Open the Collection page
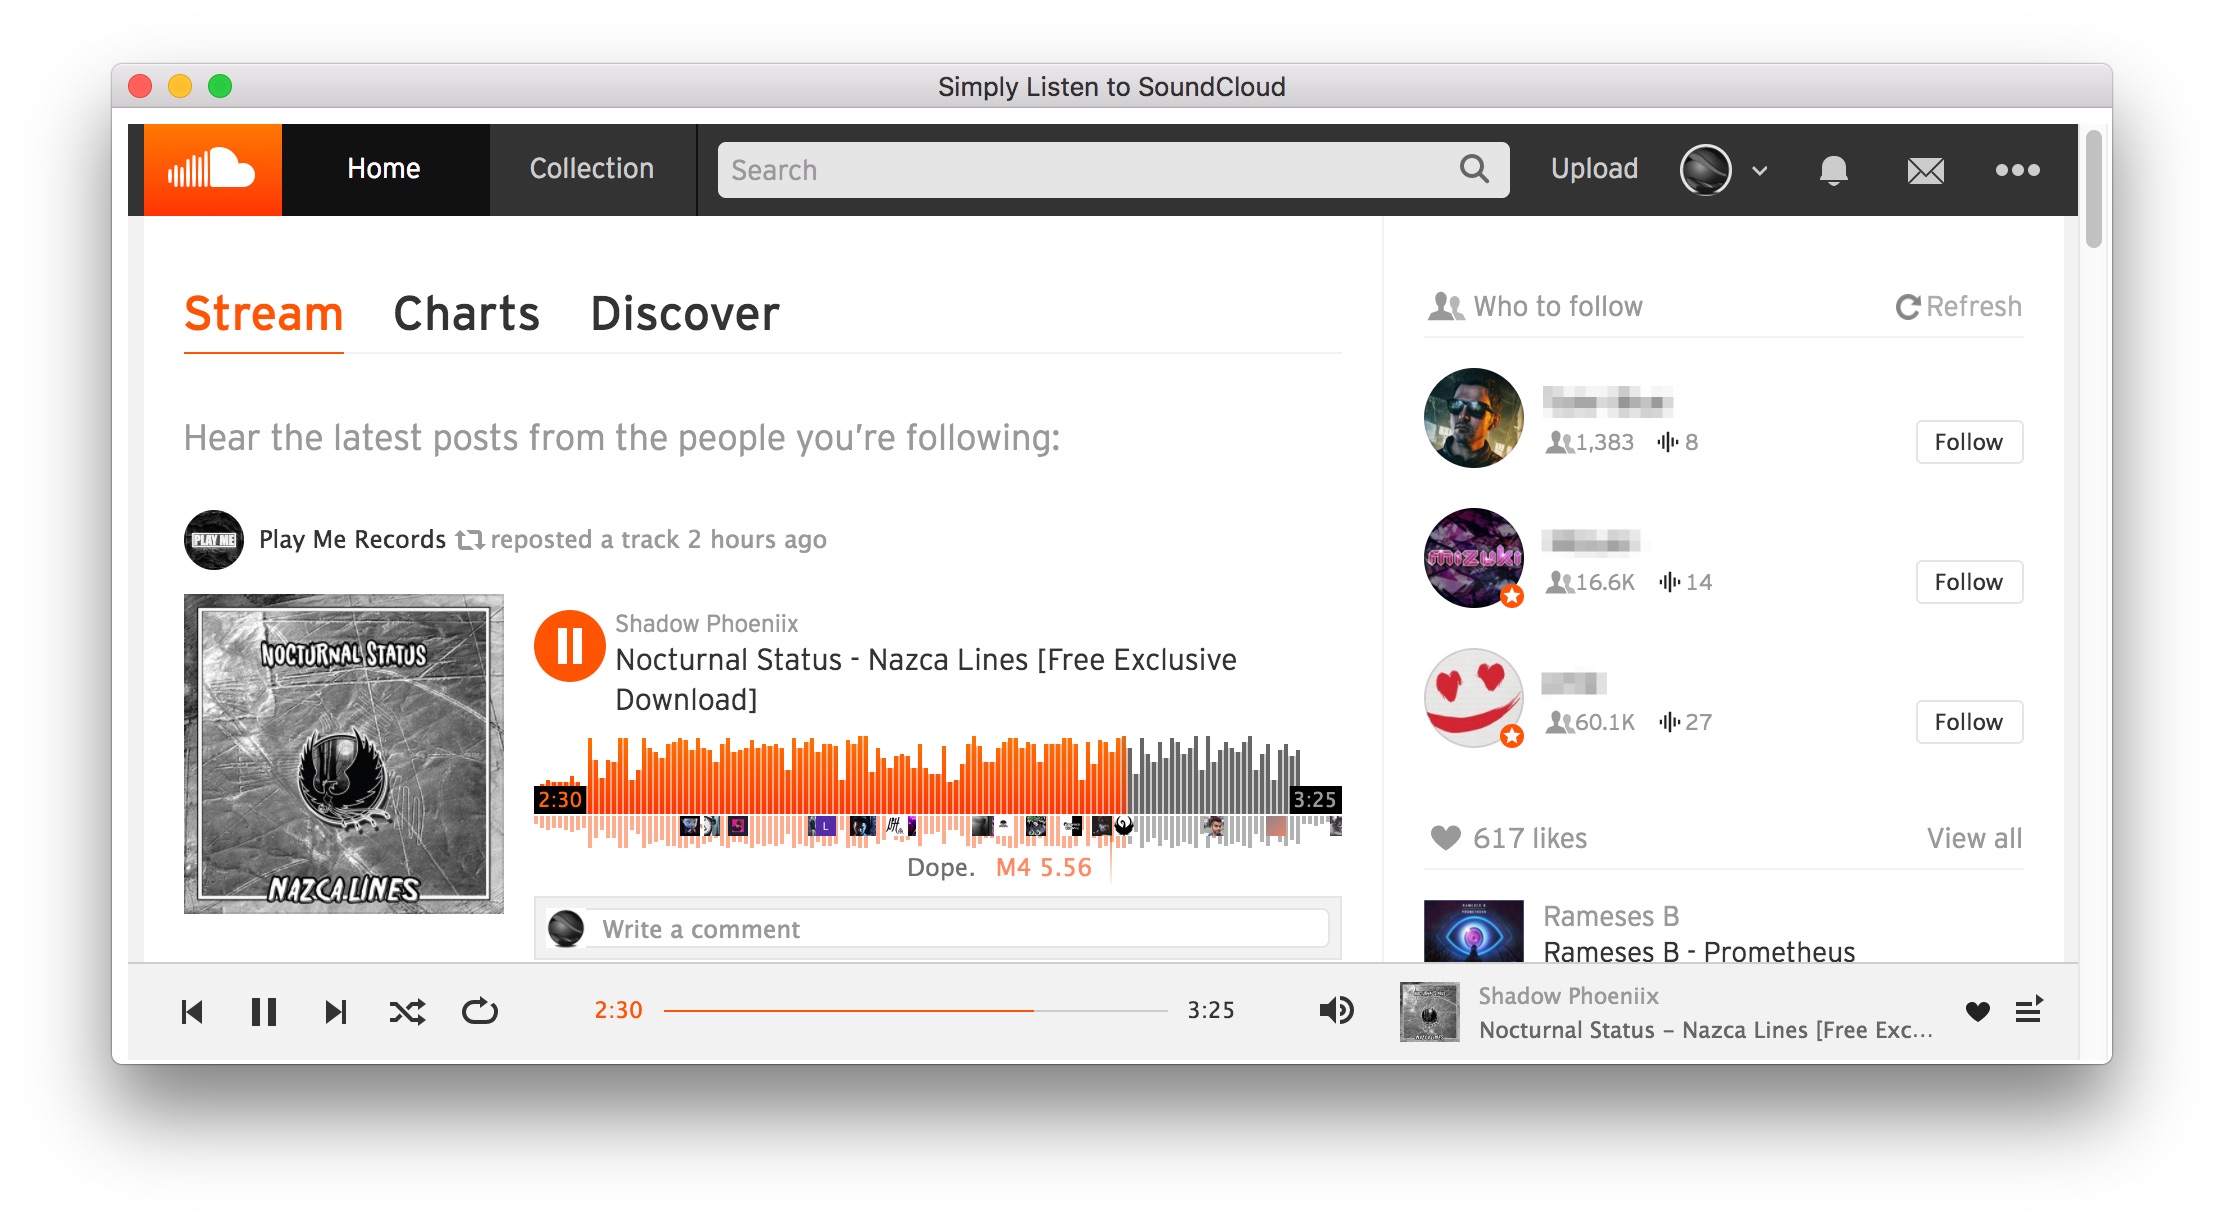 [x=592, y=169]
